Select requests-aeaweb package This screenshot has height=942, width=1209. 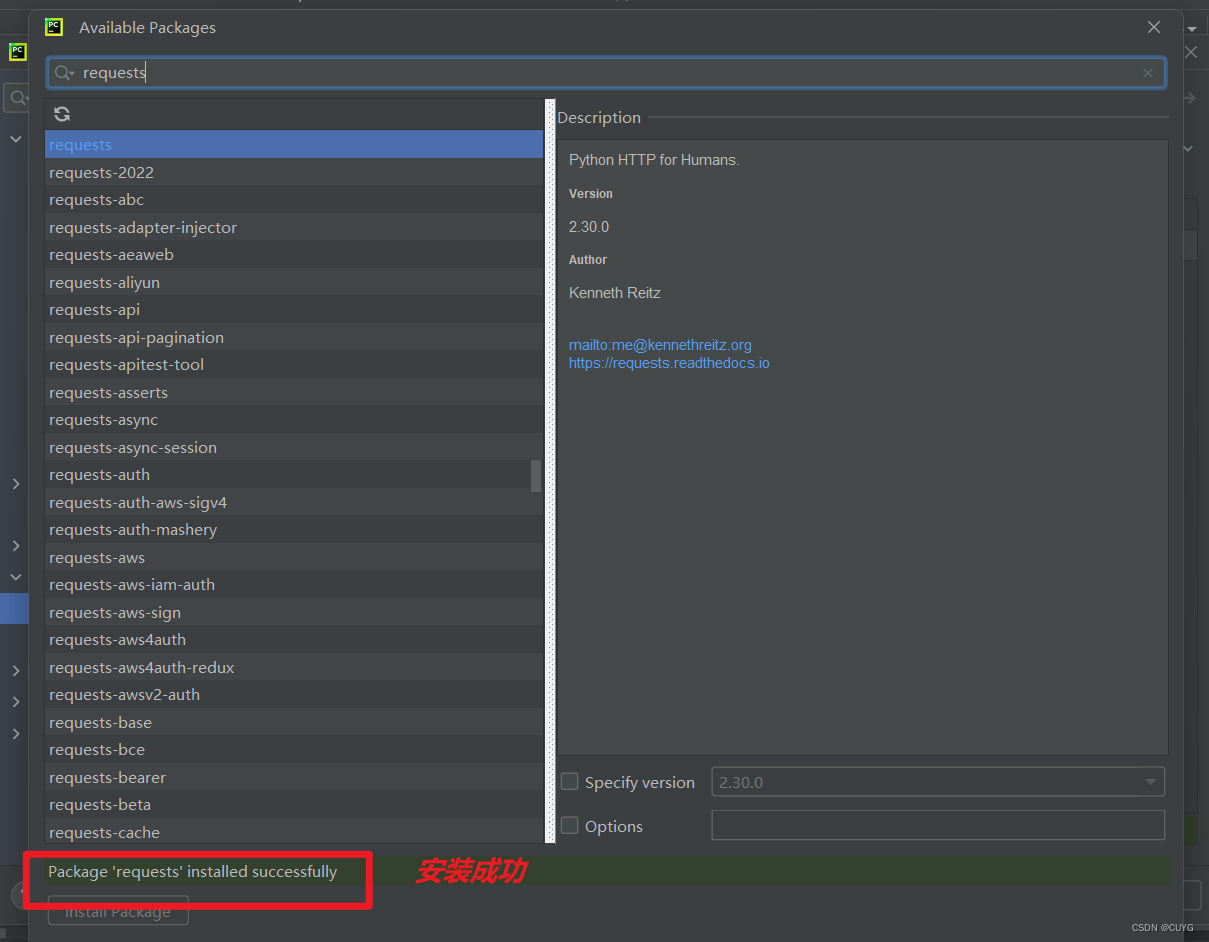294,255
